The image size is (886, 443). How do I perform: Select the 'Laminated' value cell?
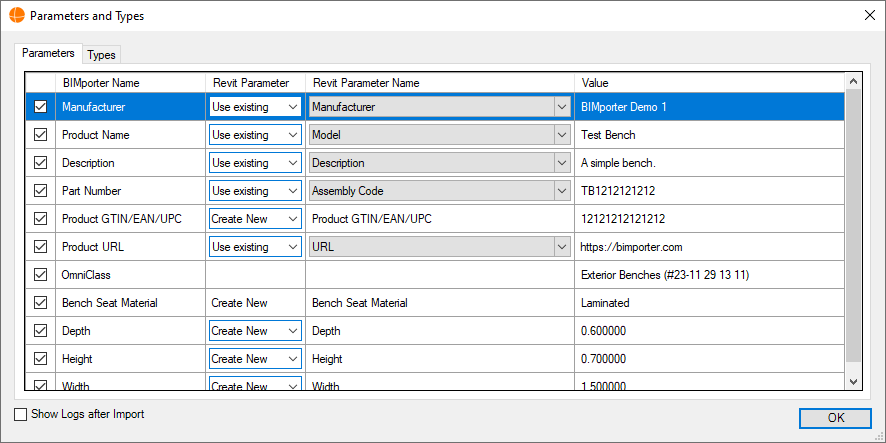tap(710, 303)
